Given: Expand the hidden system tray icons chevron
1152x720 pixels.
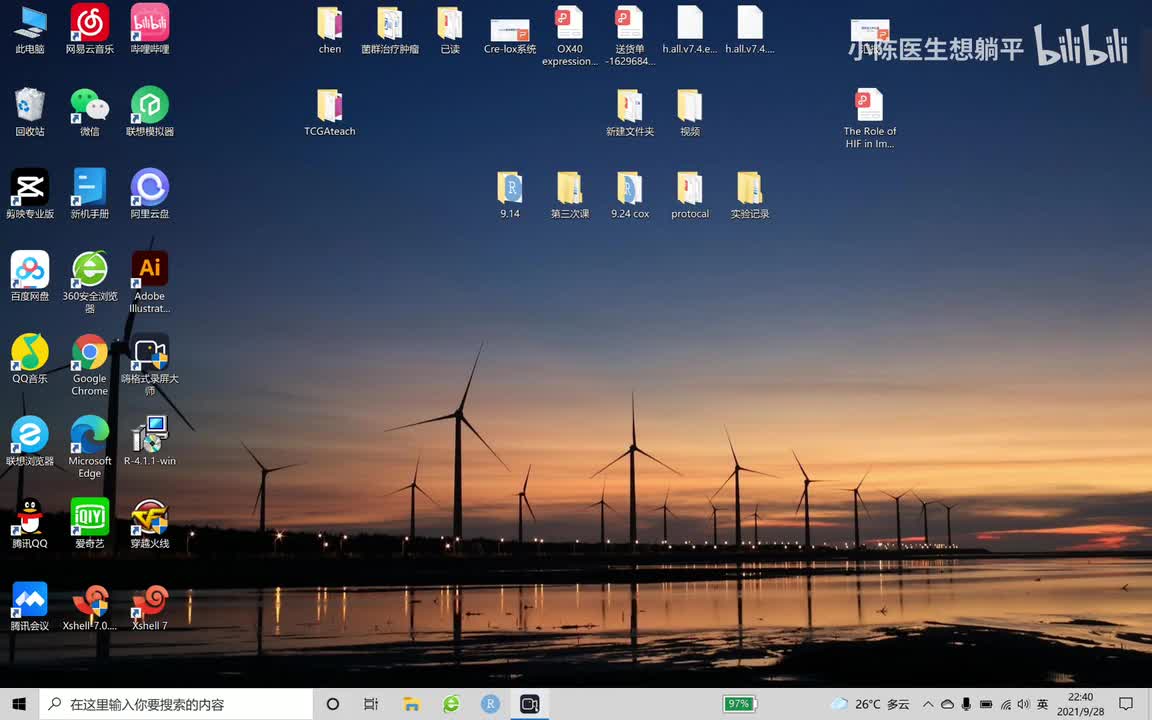Looking at the screenshot, I should [x=928, y=704].
